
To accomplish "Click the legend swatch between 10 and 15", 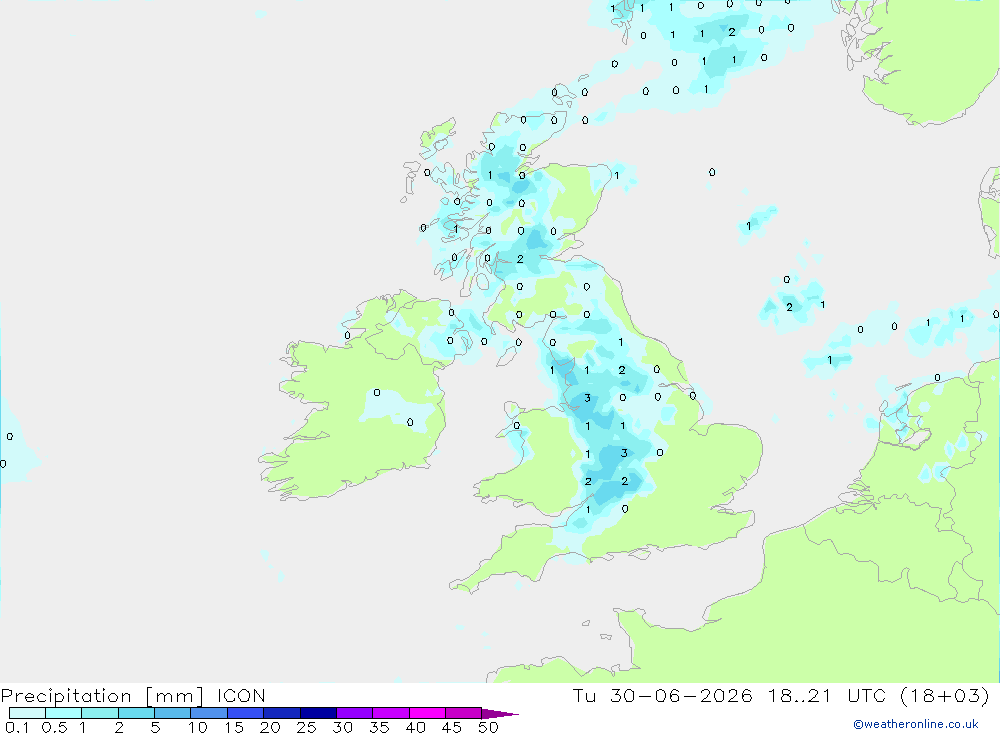I will 209,713.
